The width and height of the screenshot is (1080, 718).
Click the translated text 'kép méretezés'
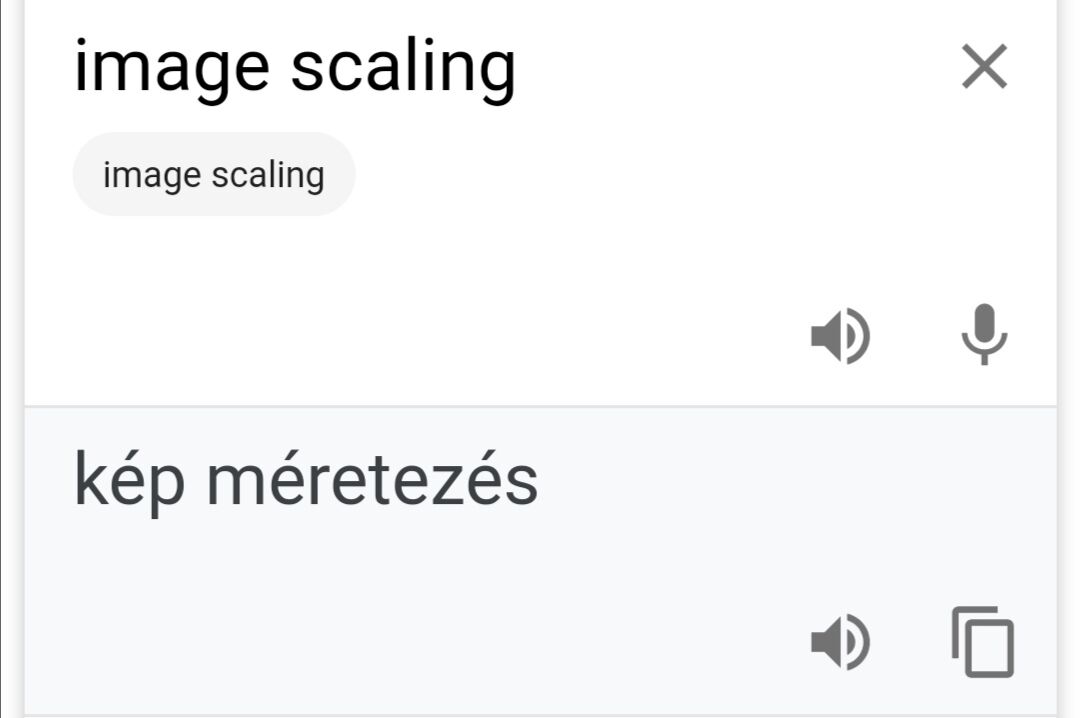click(x=306, y=481)
